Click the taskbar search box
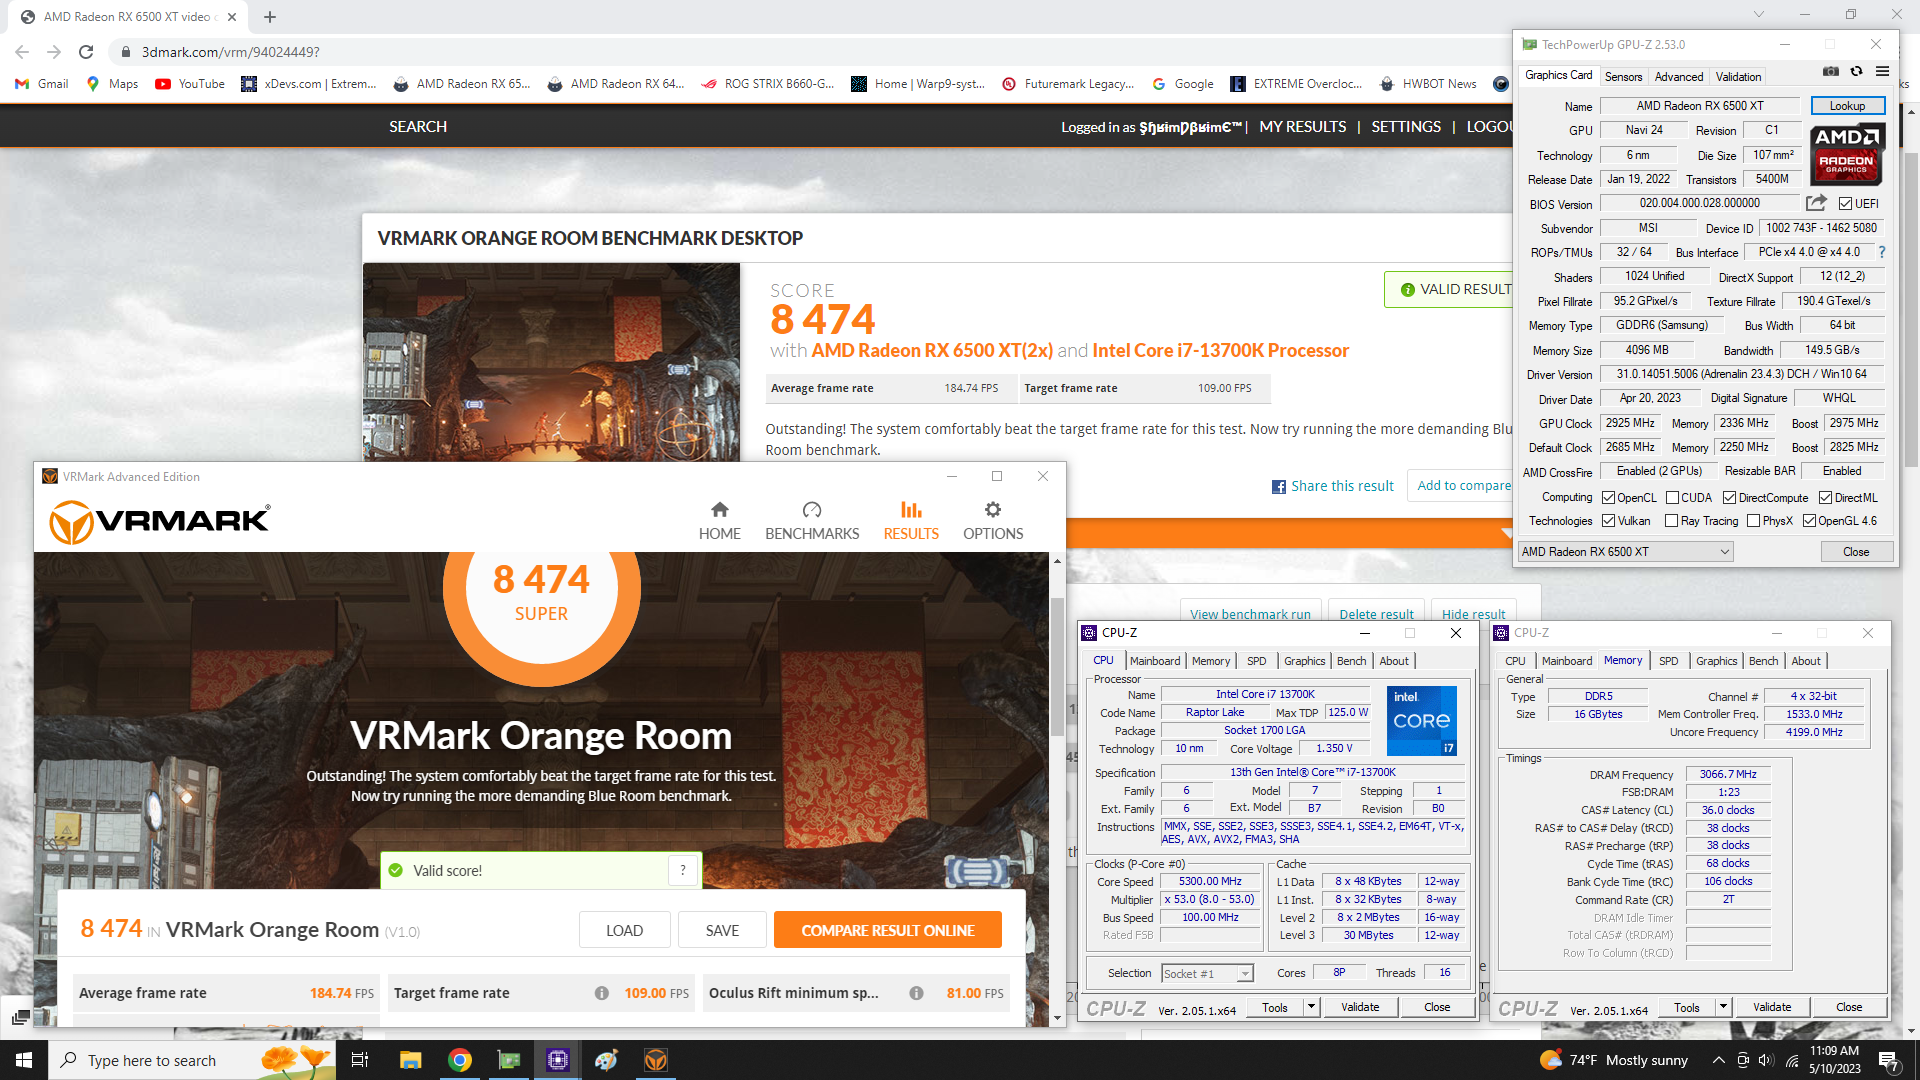Image resolution: width=1920 pixels, height=1080 pixels. click(x=192, y=1060)
